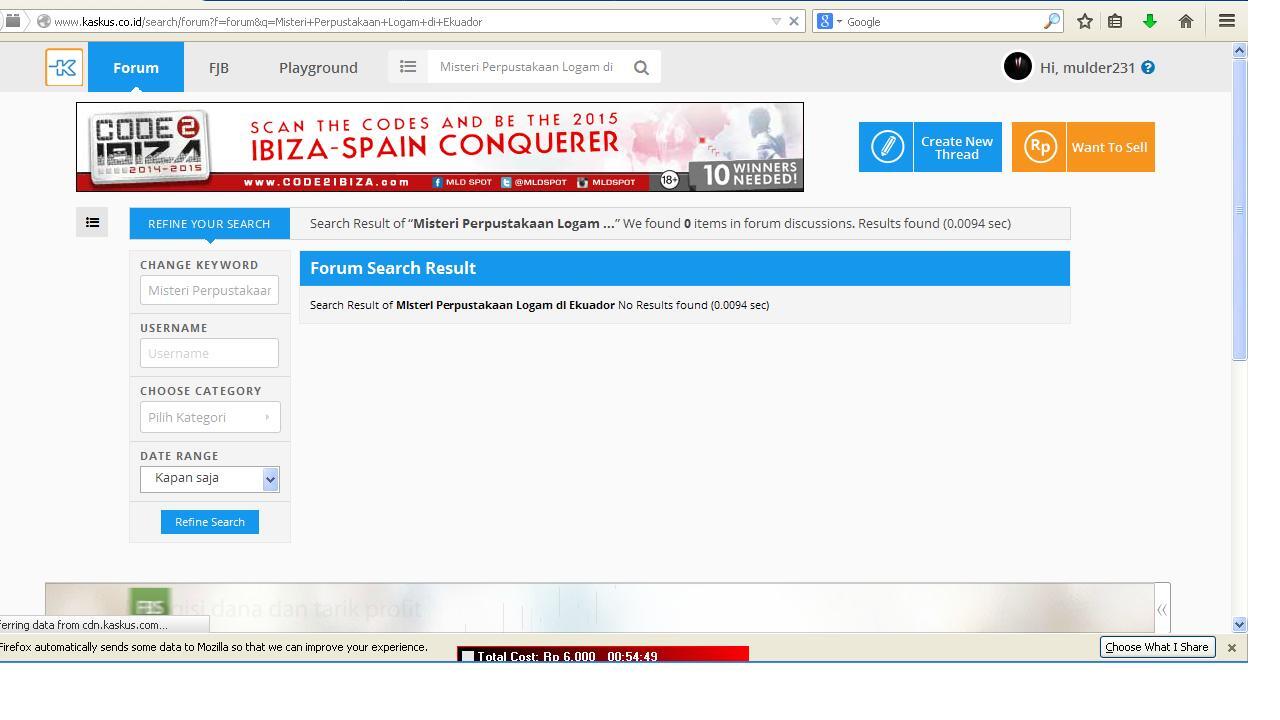Click the Google search field in toolbar

pos(942,21)
